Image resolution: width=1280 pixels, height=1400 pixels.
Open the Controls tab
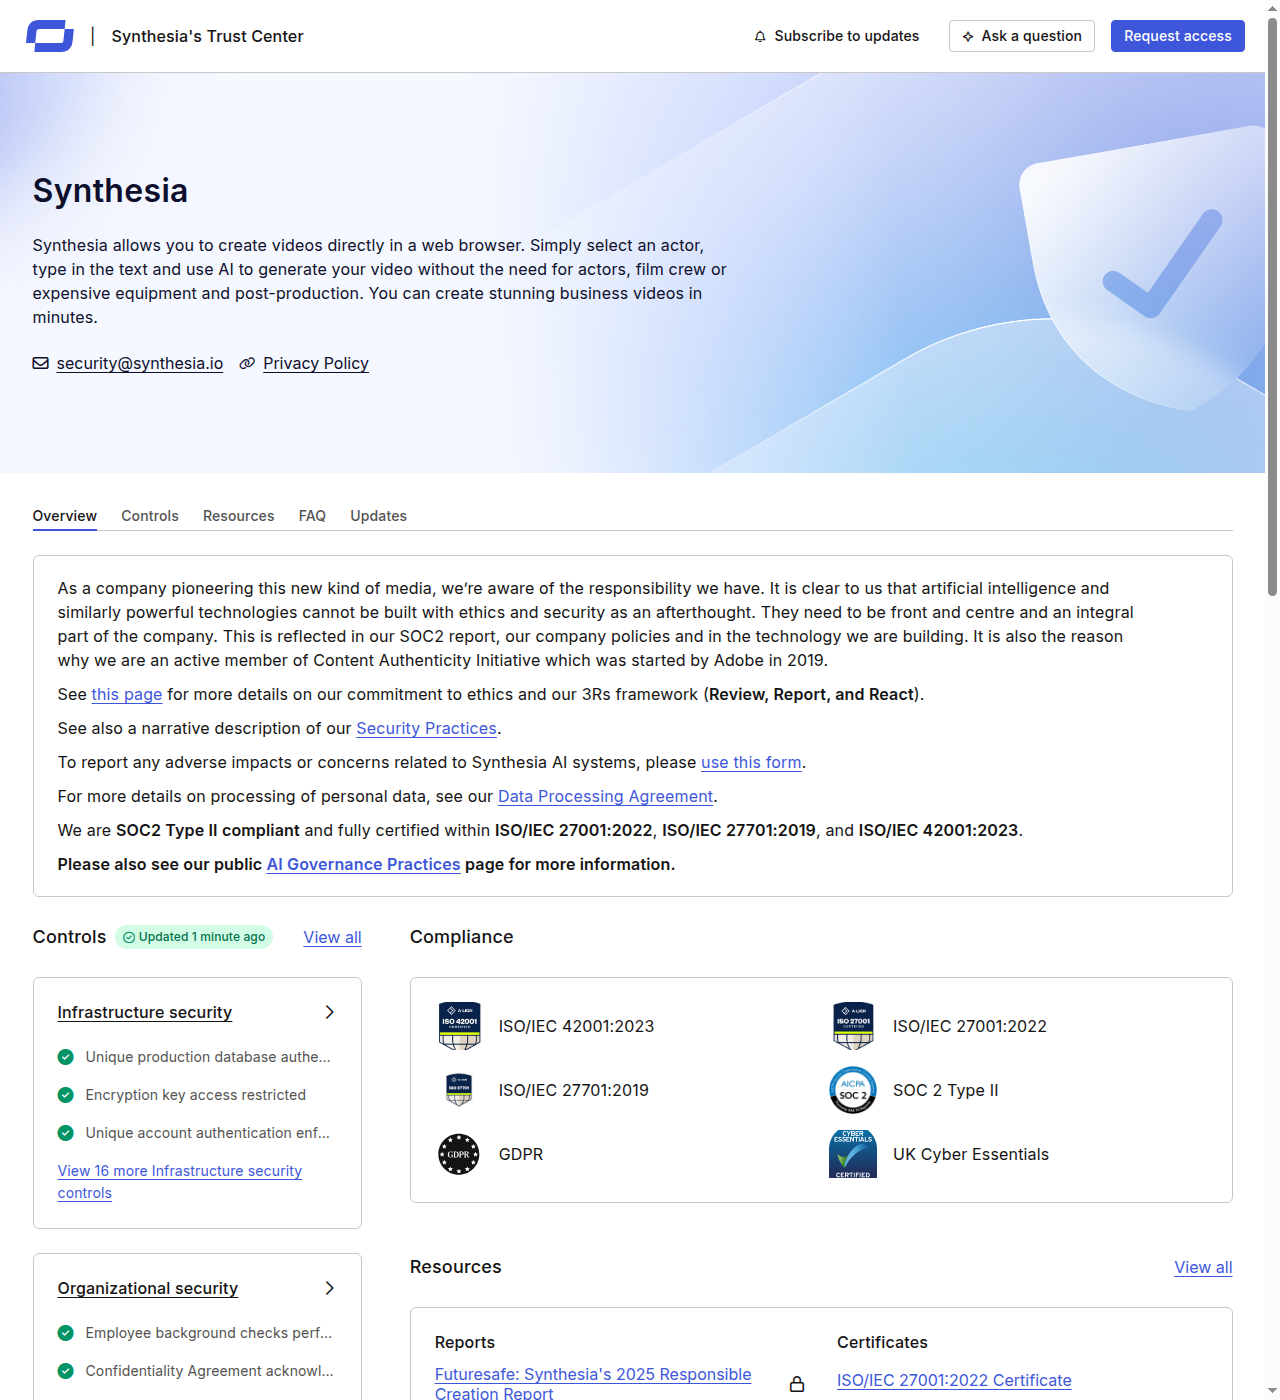[x=150, y=516]
